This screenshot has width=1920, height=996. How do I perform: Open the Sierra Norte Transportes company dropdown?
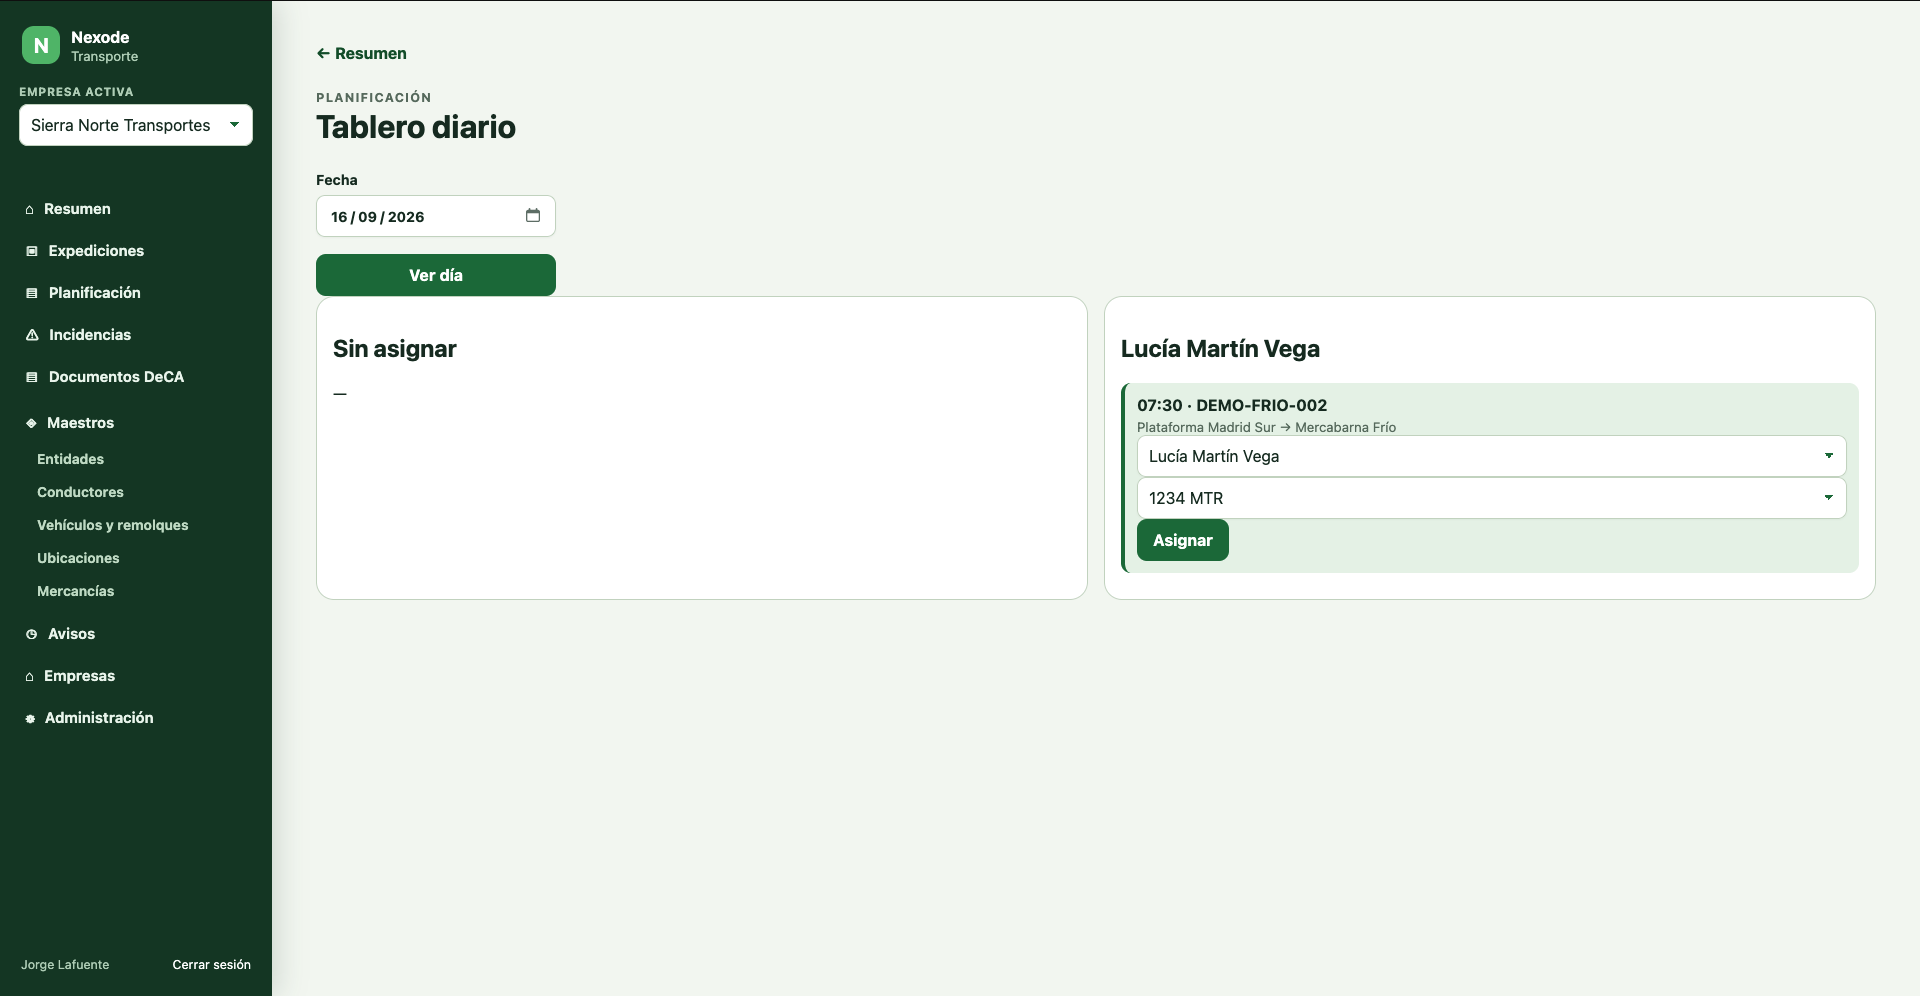(136, 125)
